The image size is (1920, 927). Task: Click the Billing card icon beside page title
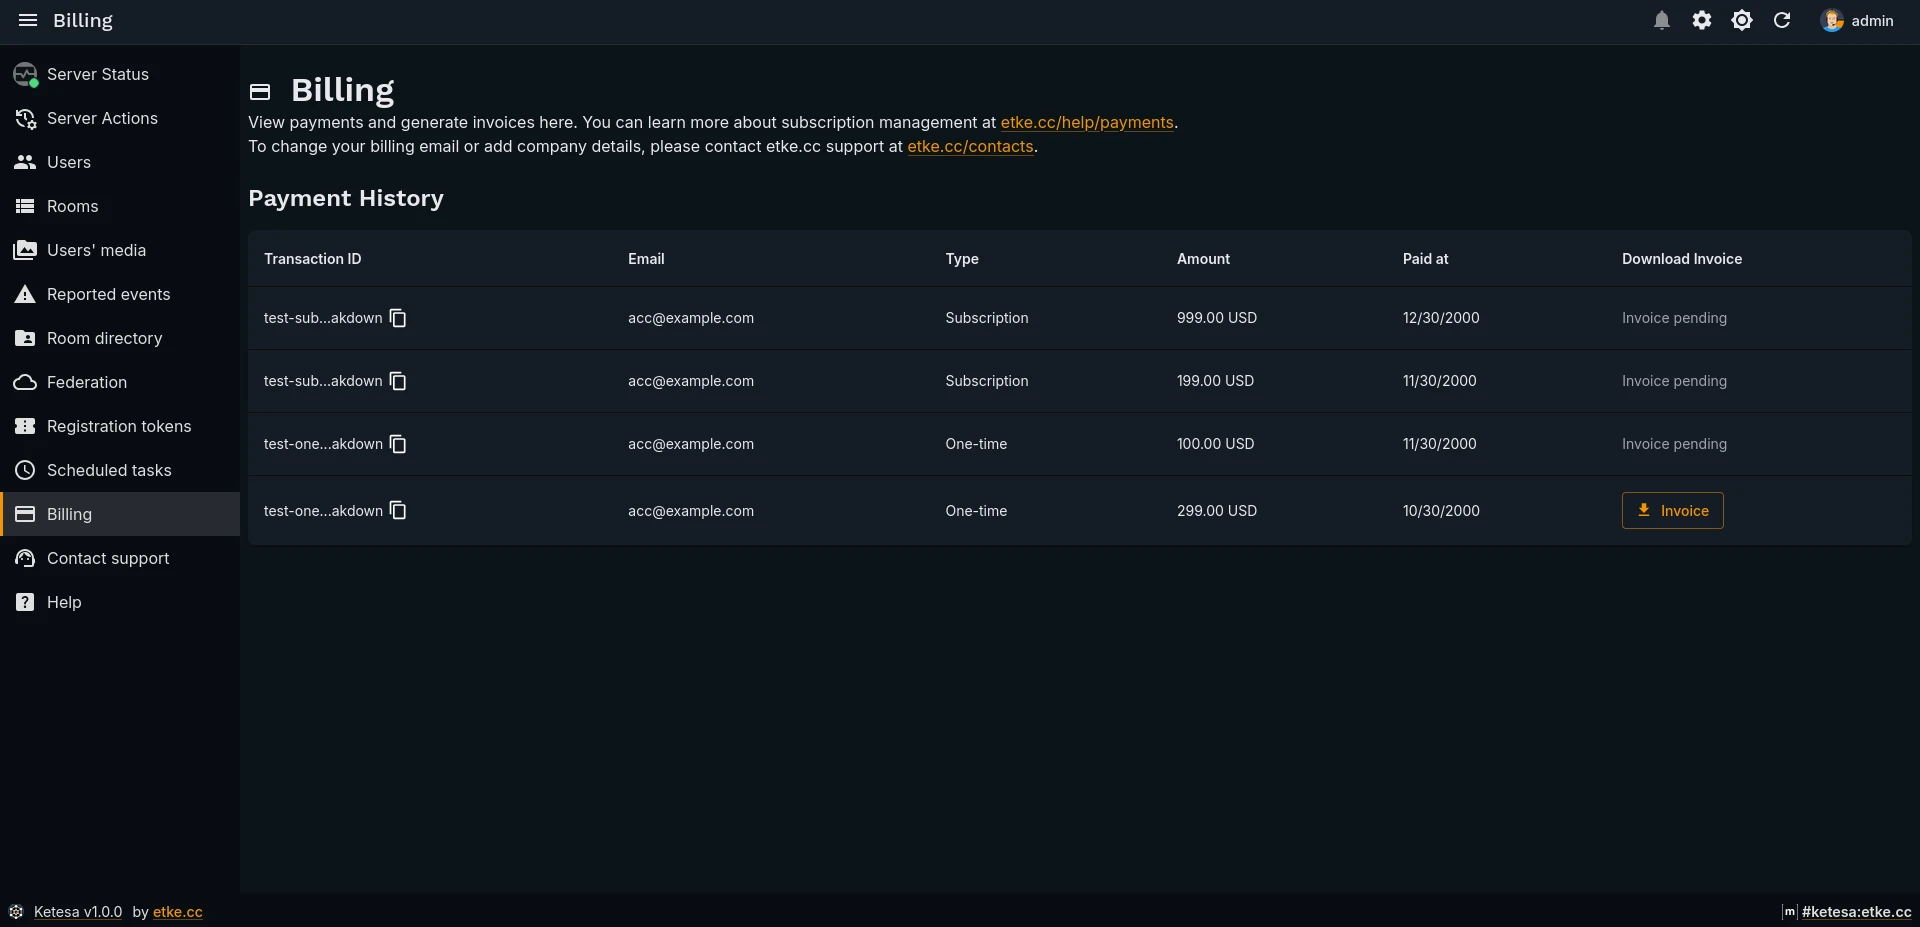point(260,92)
